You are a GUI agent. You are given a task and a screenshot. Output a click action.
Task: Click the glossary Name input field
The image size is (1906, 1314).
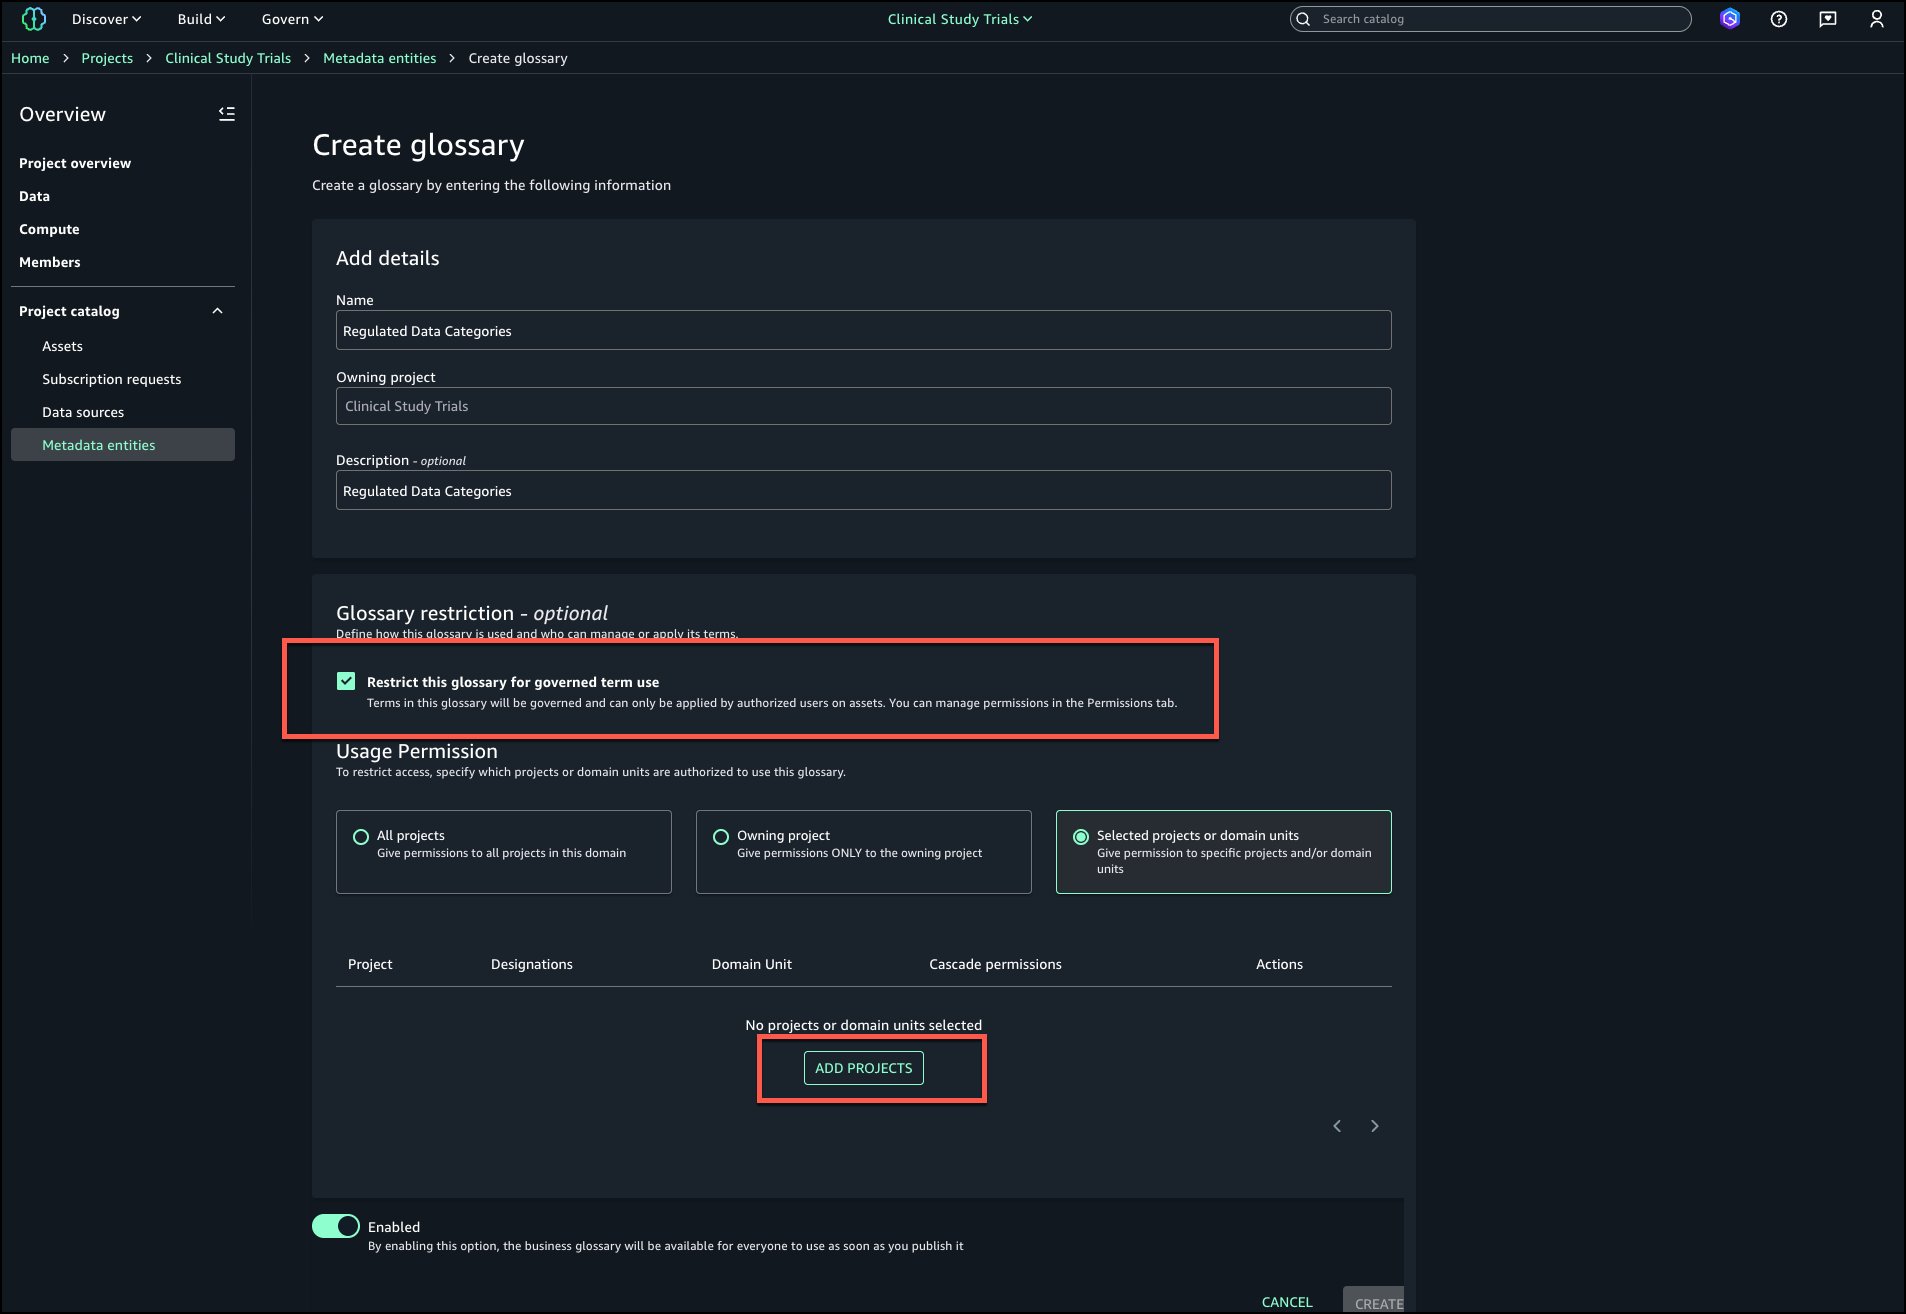(x=863, y=331)
